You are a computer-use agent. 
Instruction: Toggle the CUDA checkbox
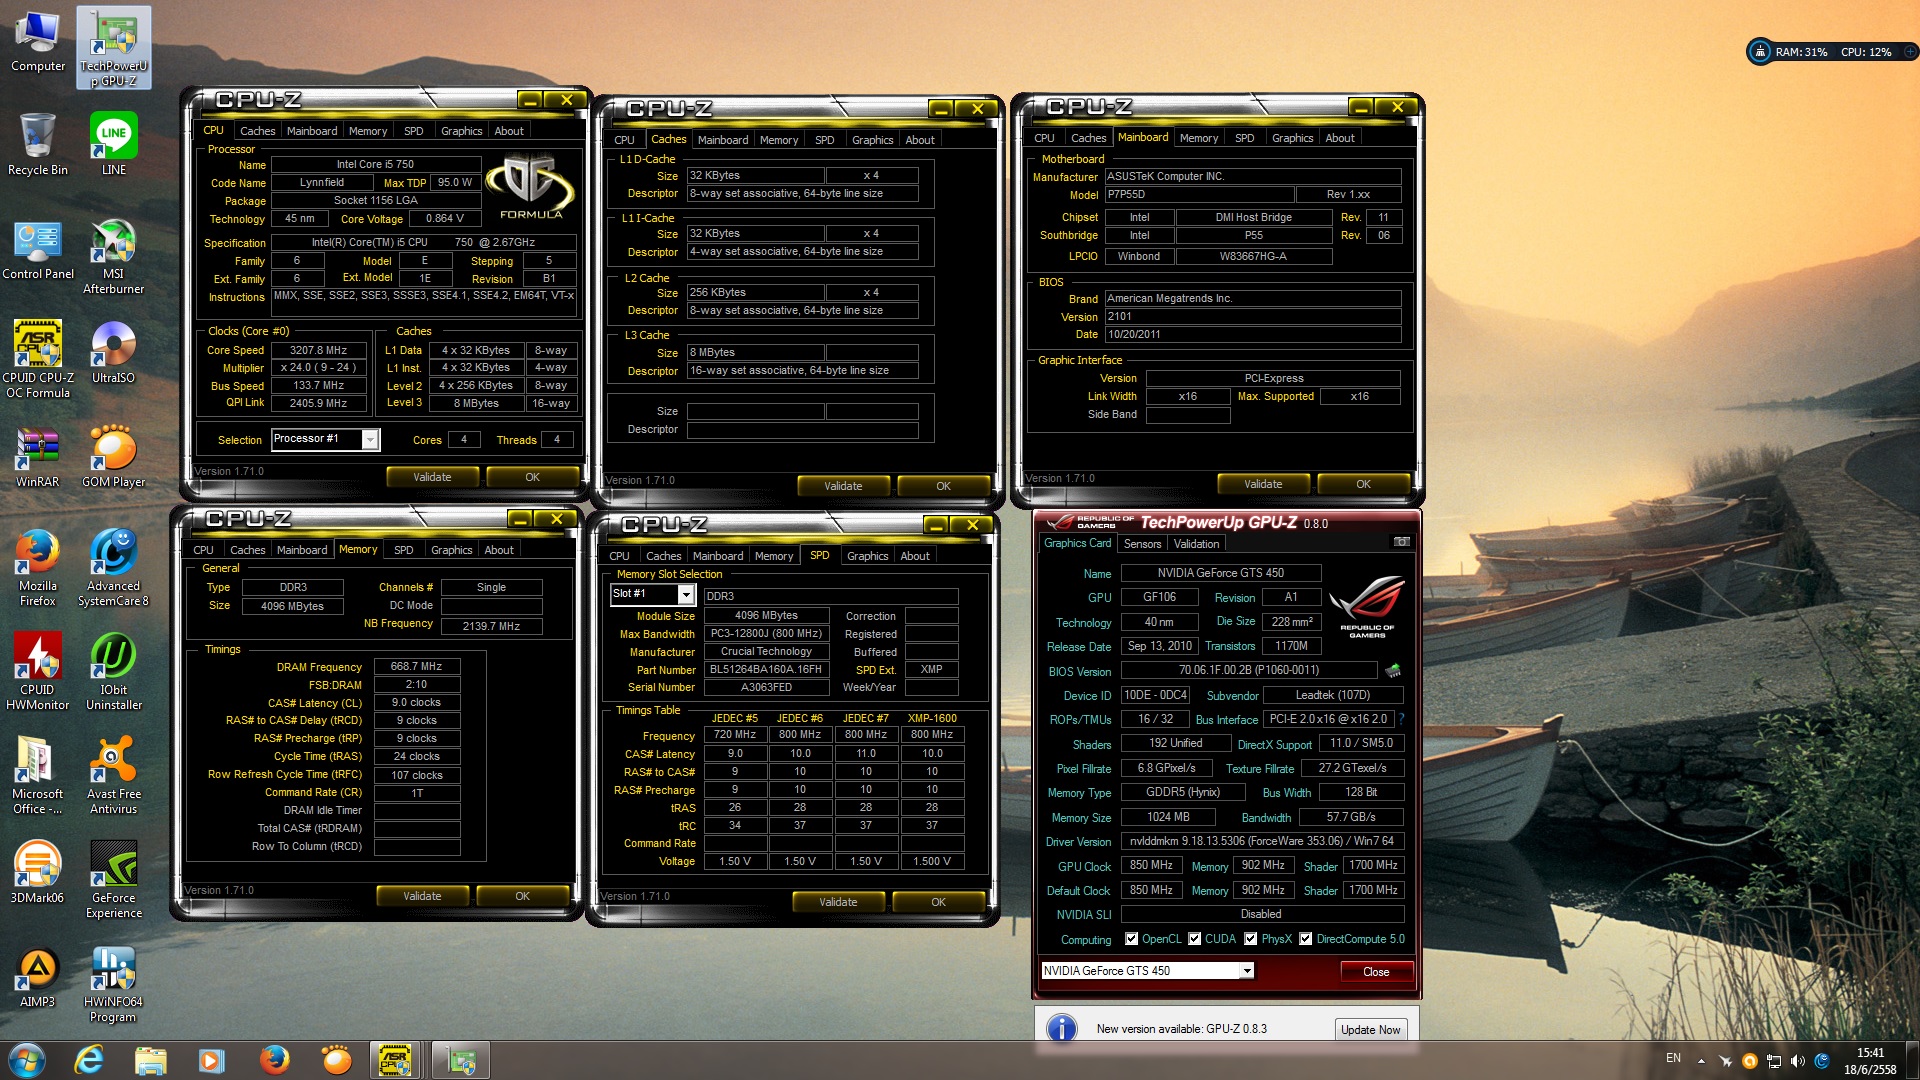pos(1194,939)
